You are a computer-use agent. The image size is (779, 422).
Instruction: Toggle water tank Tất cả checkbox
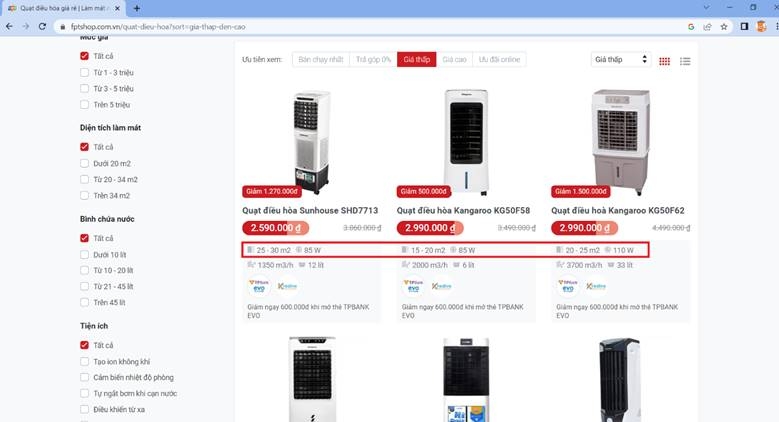(84, 238)
